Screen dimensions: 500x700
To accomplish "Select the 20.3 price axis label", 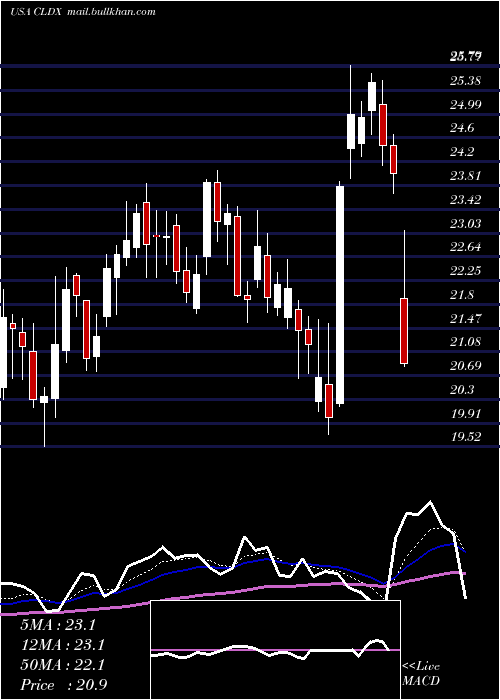I will point(462,390).
